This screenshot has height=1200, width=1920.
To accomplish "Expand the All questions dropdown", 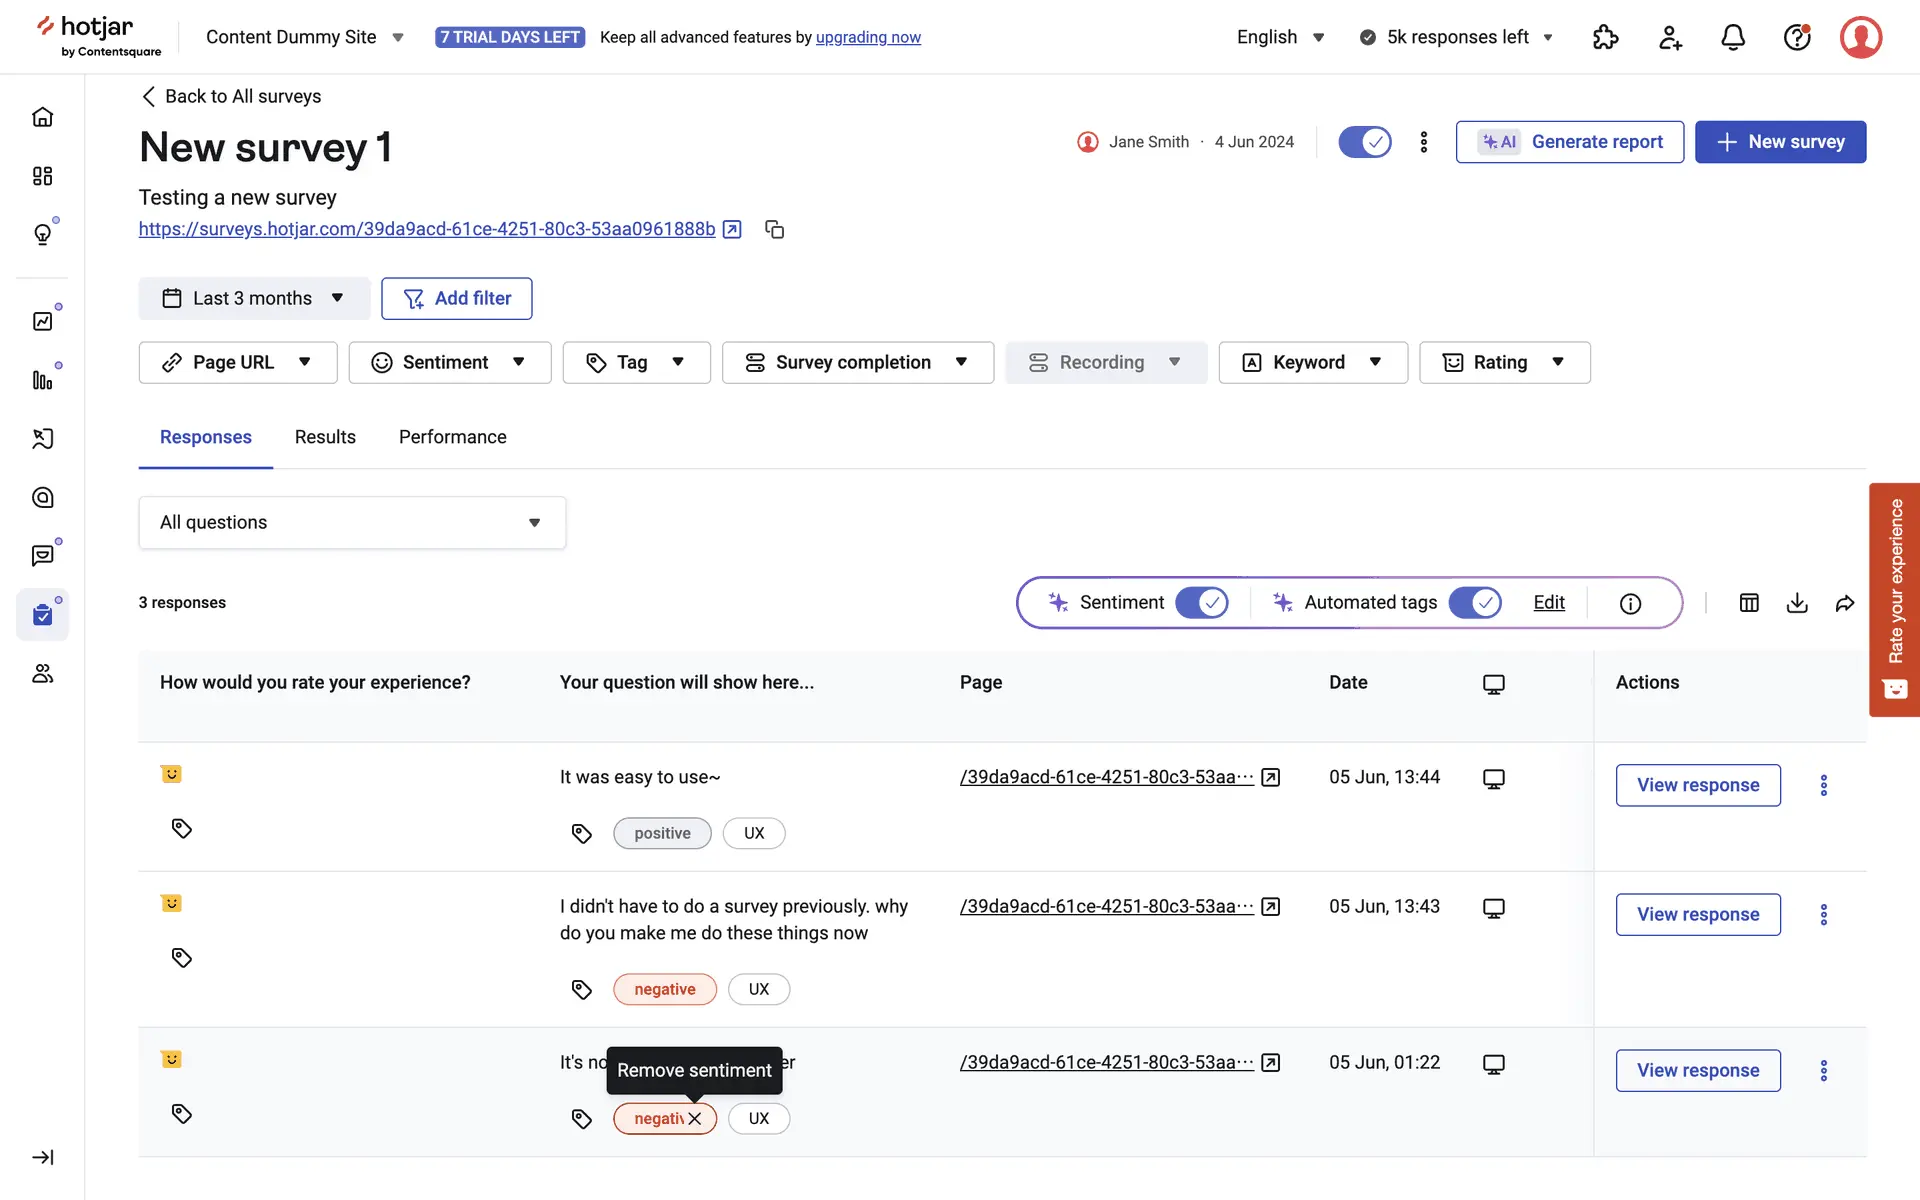I will point(352,522).
